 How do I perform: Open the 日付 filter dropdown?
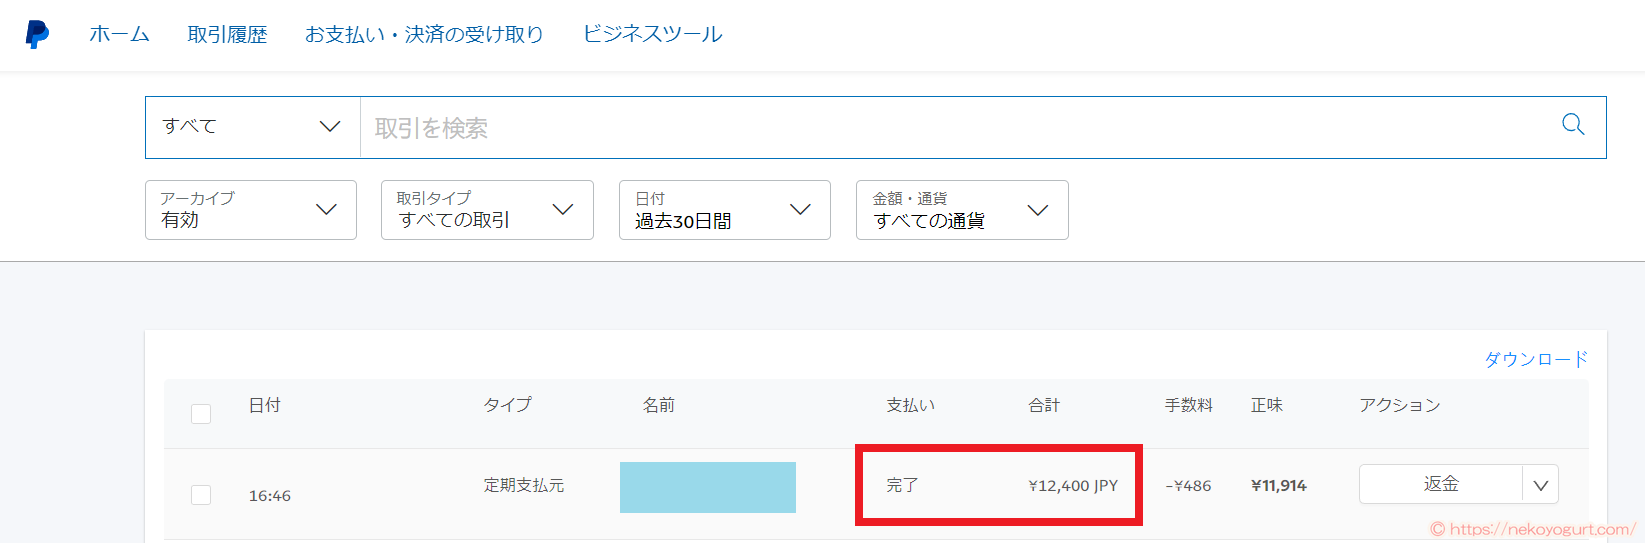pos(725,210)
